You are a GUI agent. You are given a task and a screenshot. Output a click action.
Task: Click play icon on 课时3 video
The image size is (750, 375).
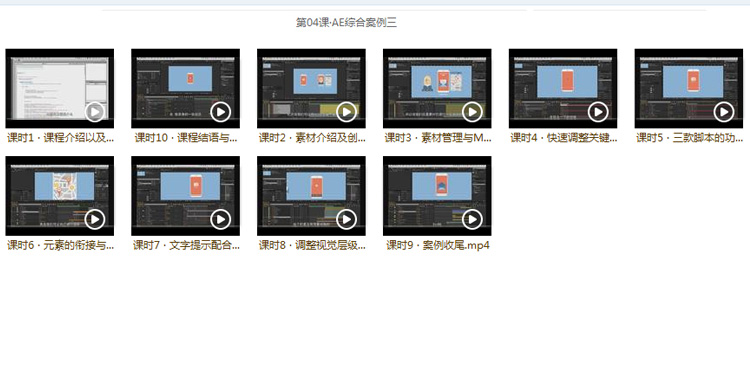(x=472, y=112)
